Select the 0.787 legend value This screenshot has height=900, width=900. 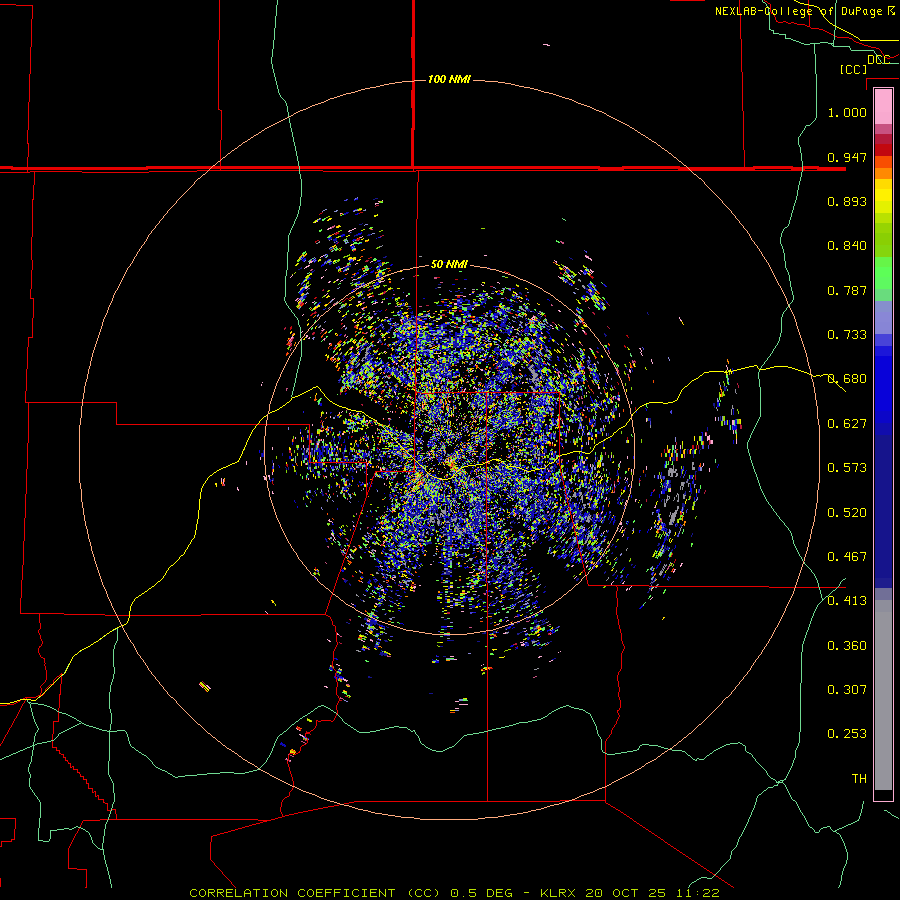[847, 290]
